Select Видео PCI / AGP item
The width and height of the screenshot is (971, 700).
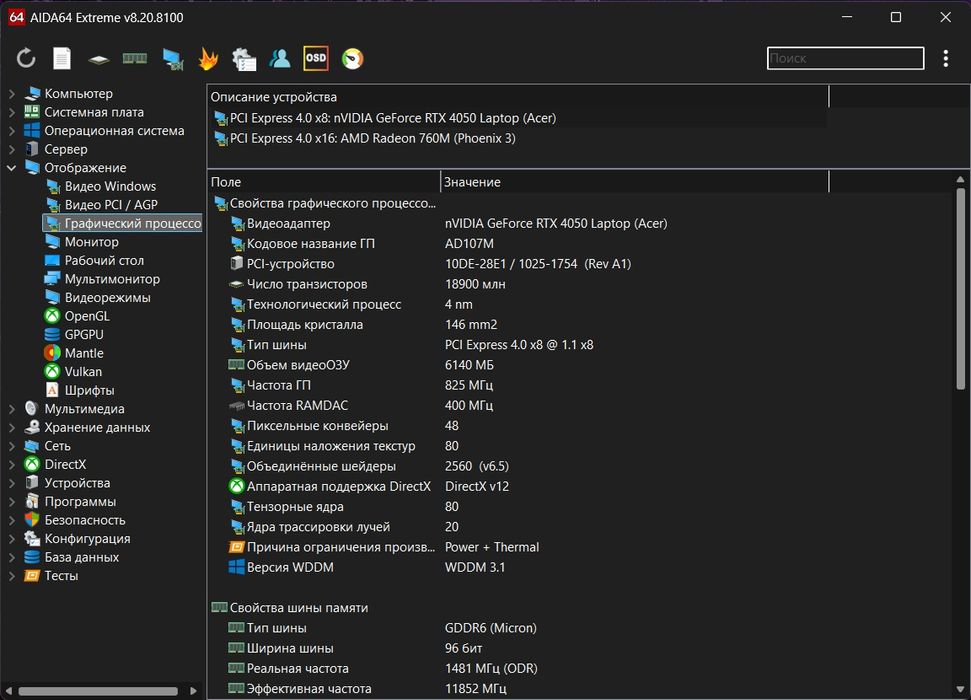click(111, 205)
